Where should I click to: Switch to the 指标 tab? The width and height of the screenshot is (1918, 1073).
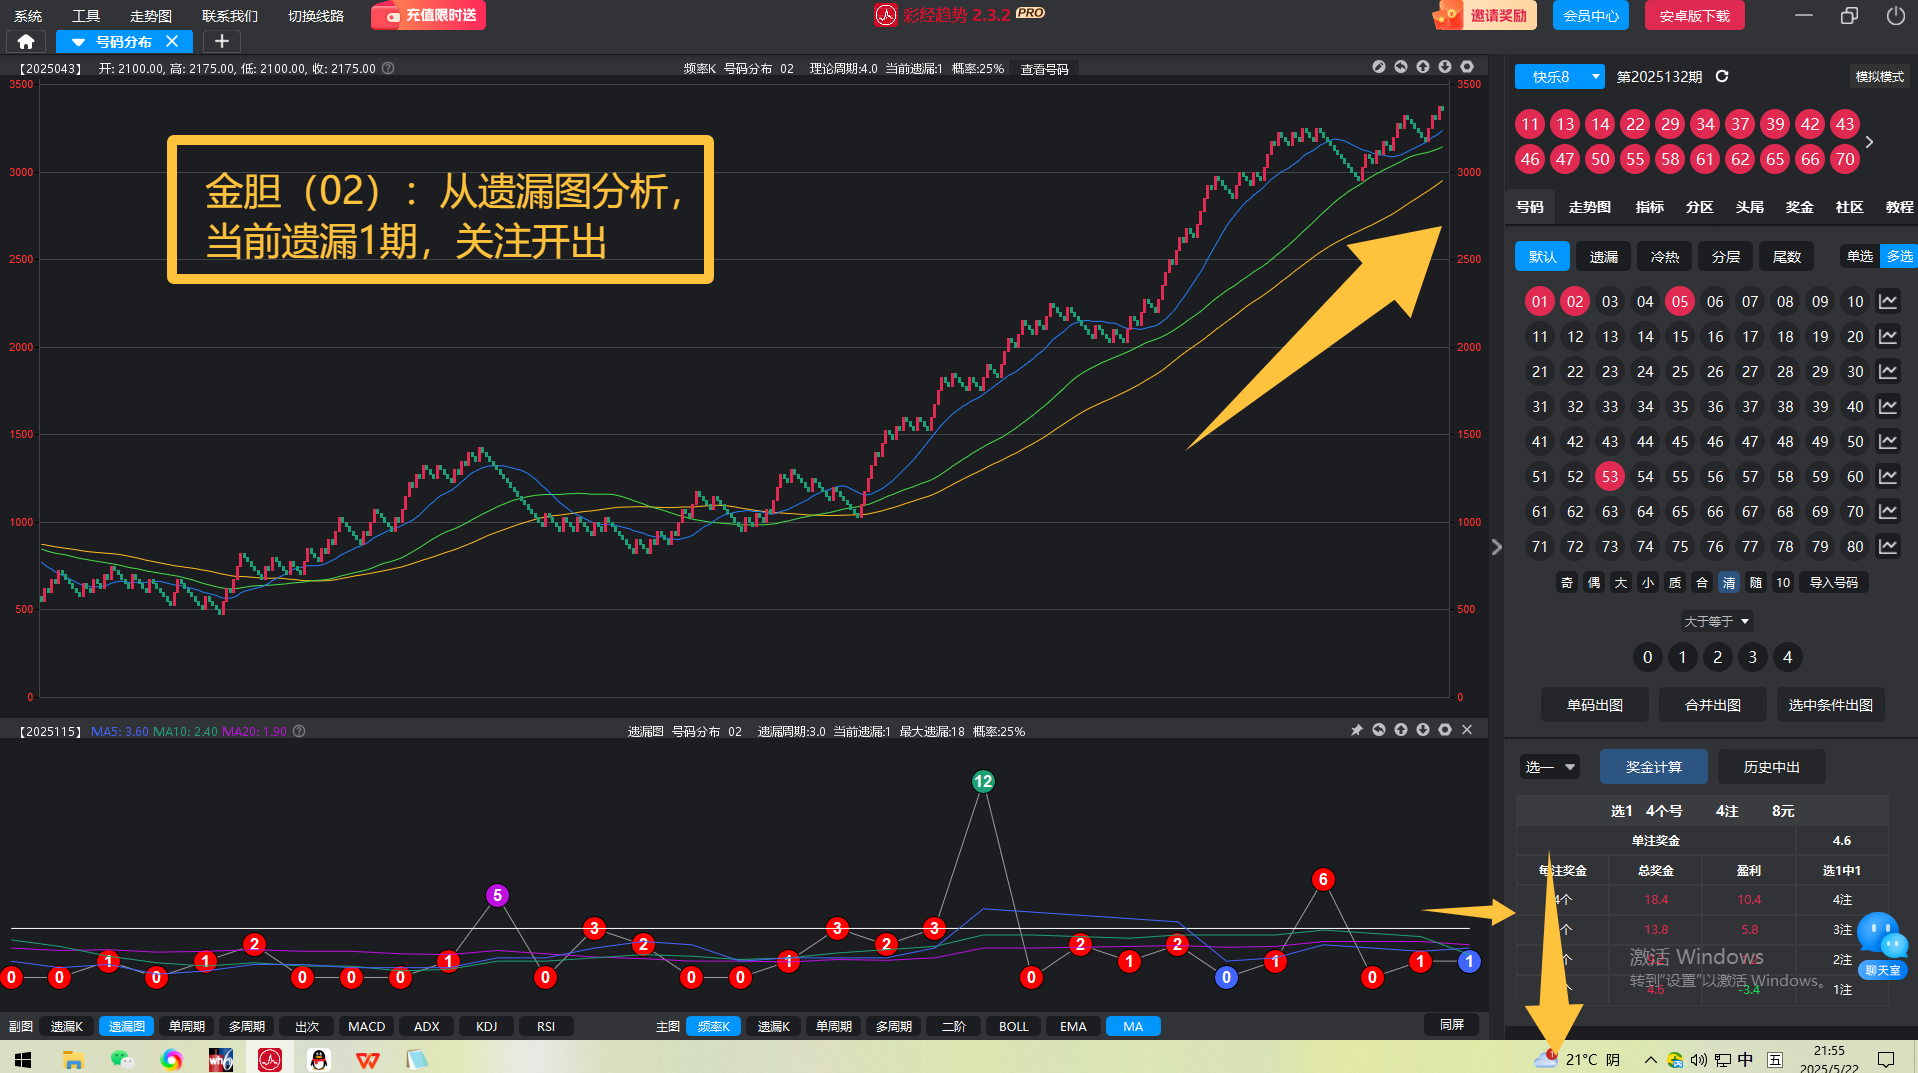pos(1650,207)
